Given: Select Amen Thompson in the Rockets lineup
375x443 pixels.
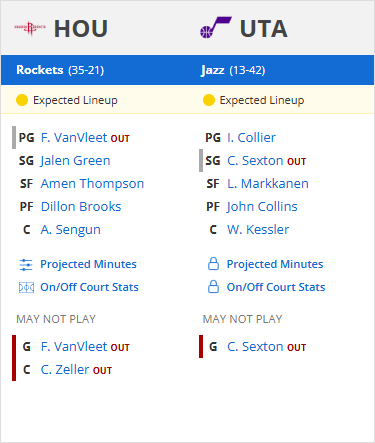Looking at the screenshot, I should click(92, 184).
